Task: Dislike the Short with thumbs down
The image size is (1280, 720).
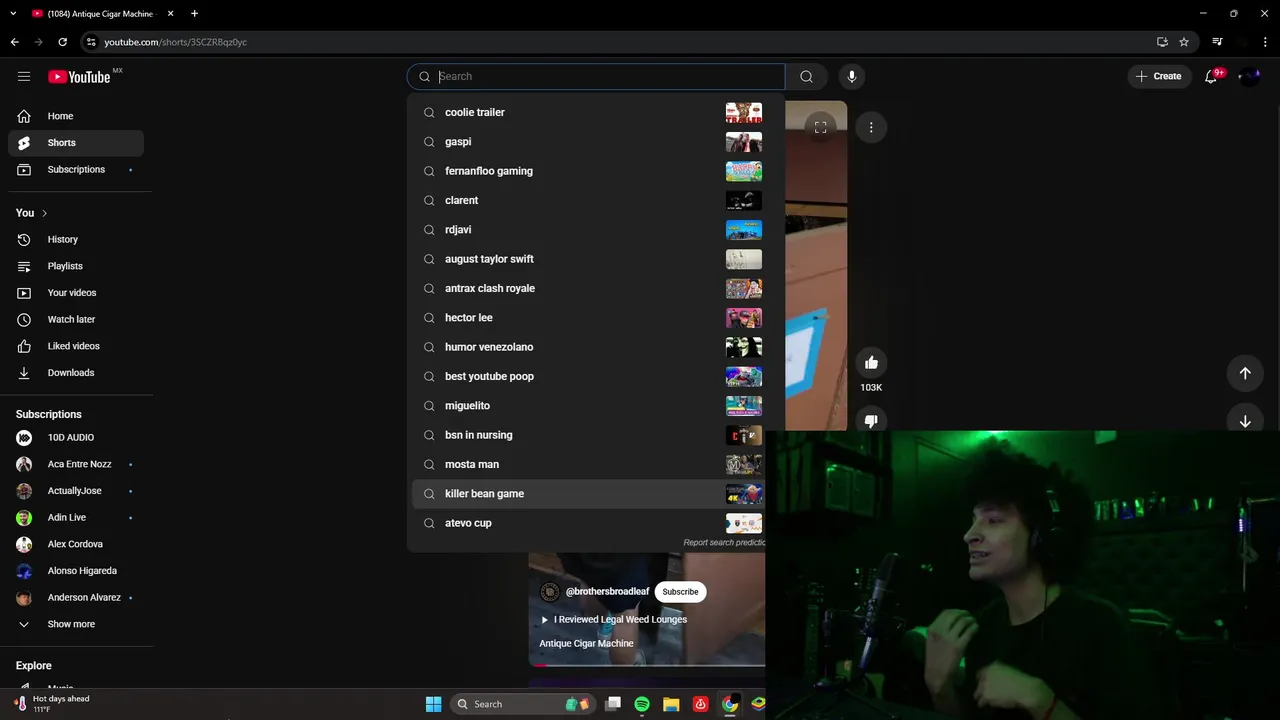Action: coord(871,421)
